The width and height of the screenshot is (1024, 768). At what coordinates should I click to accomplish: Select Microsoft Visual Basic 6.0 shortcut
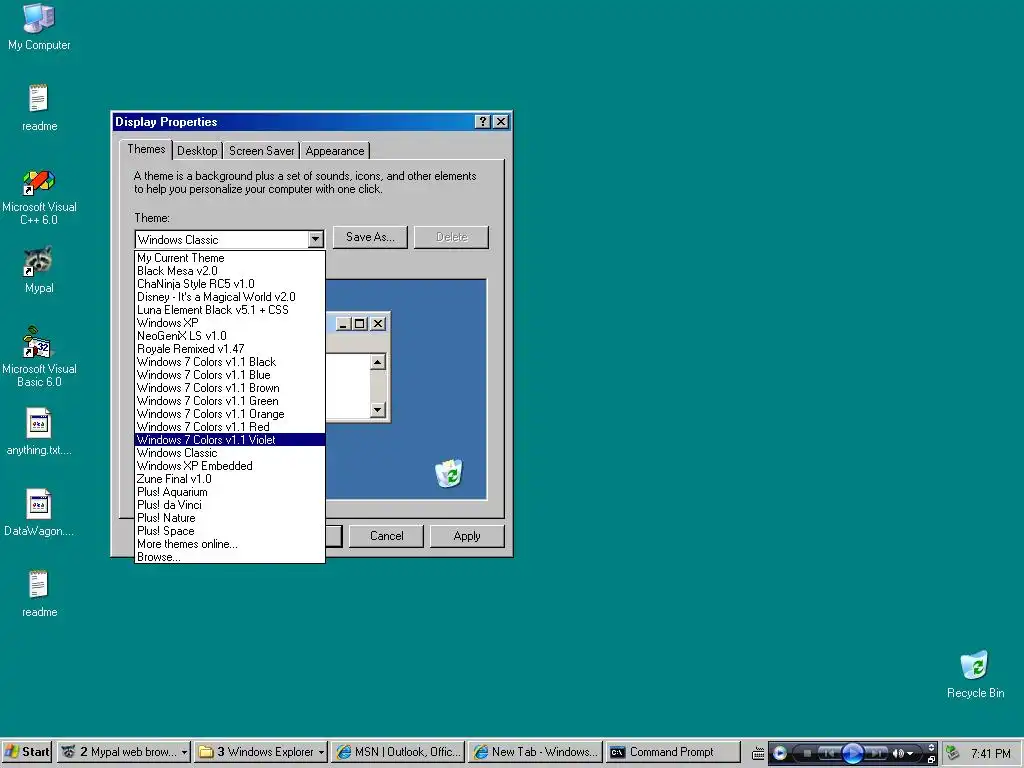pyautogui.click(x=39, y=357)
